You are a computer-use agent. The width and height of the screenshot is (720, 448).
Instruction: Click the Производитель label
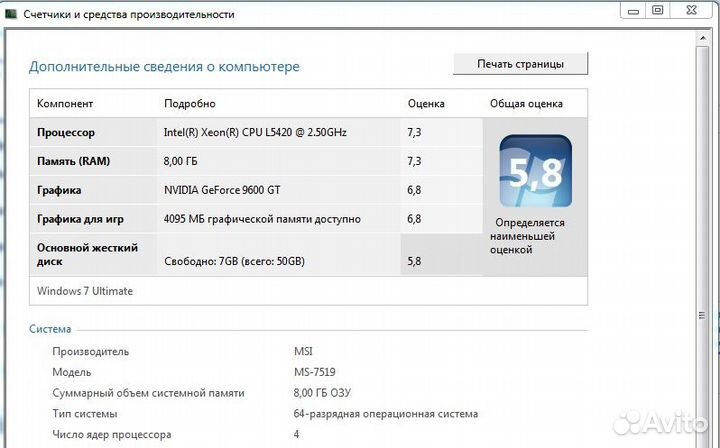click(90, 352)
